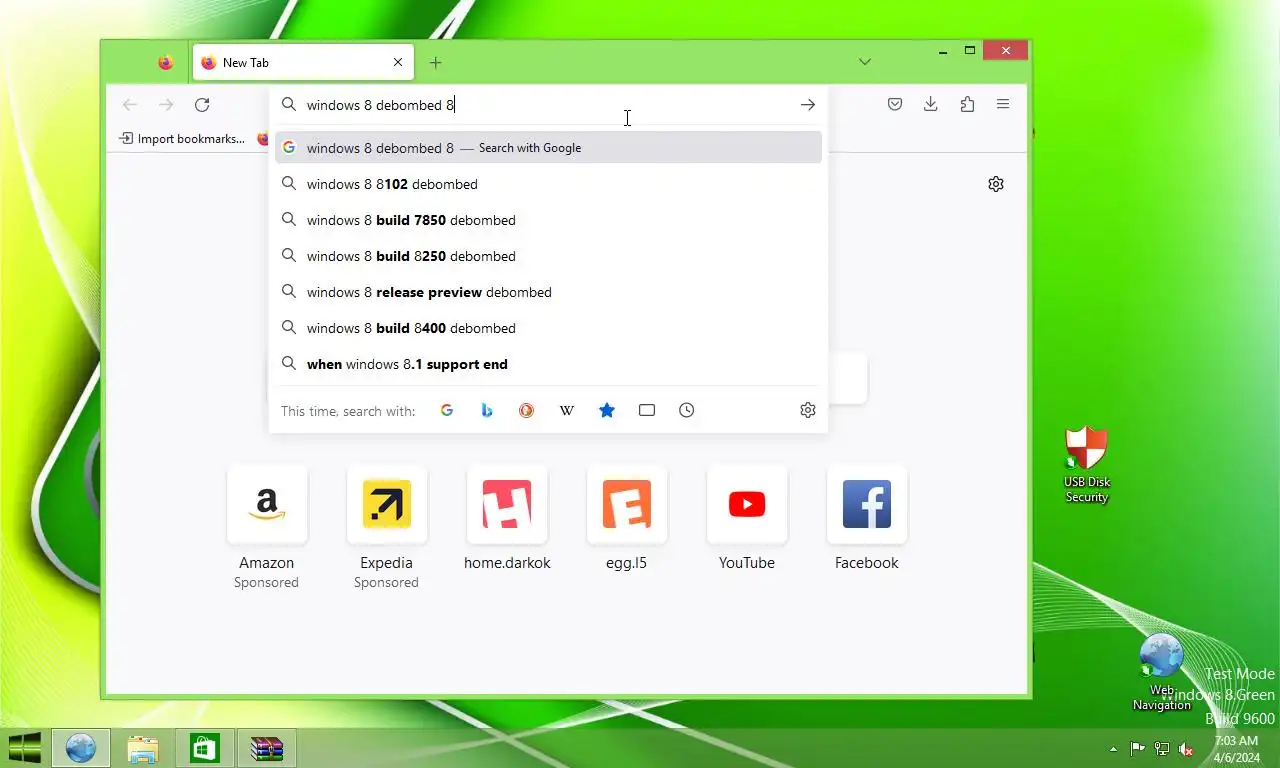The image size is (1280, 768).
Task: Open a new tab with plus button
Action: 435,62
